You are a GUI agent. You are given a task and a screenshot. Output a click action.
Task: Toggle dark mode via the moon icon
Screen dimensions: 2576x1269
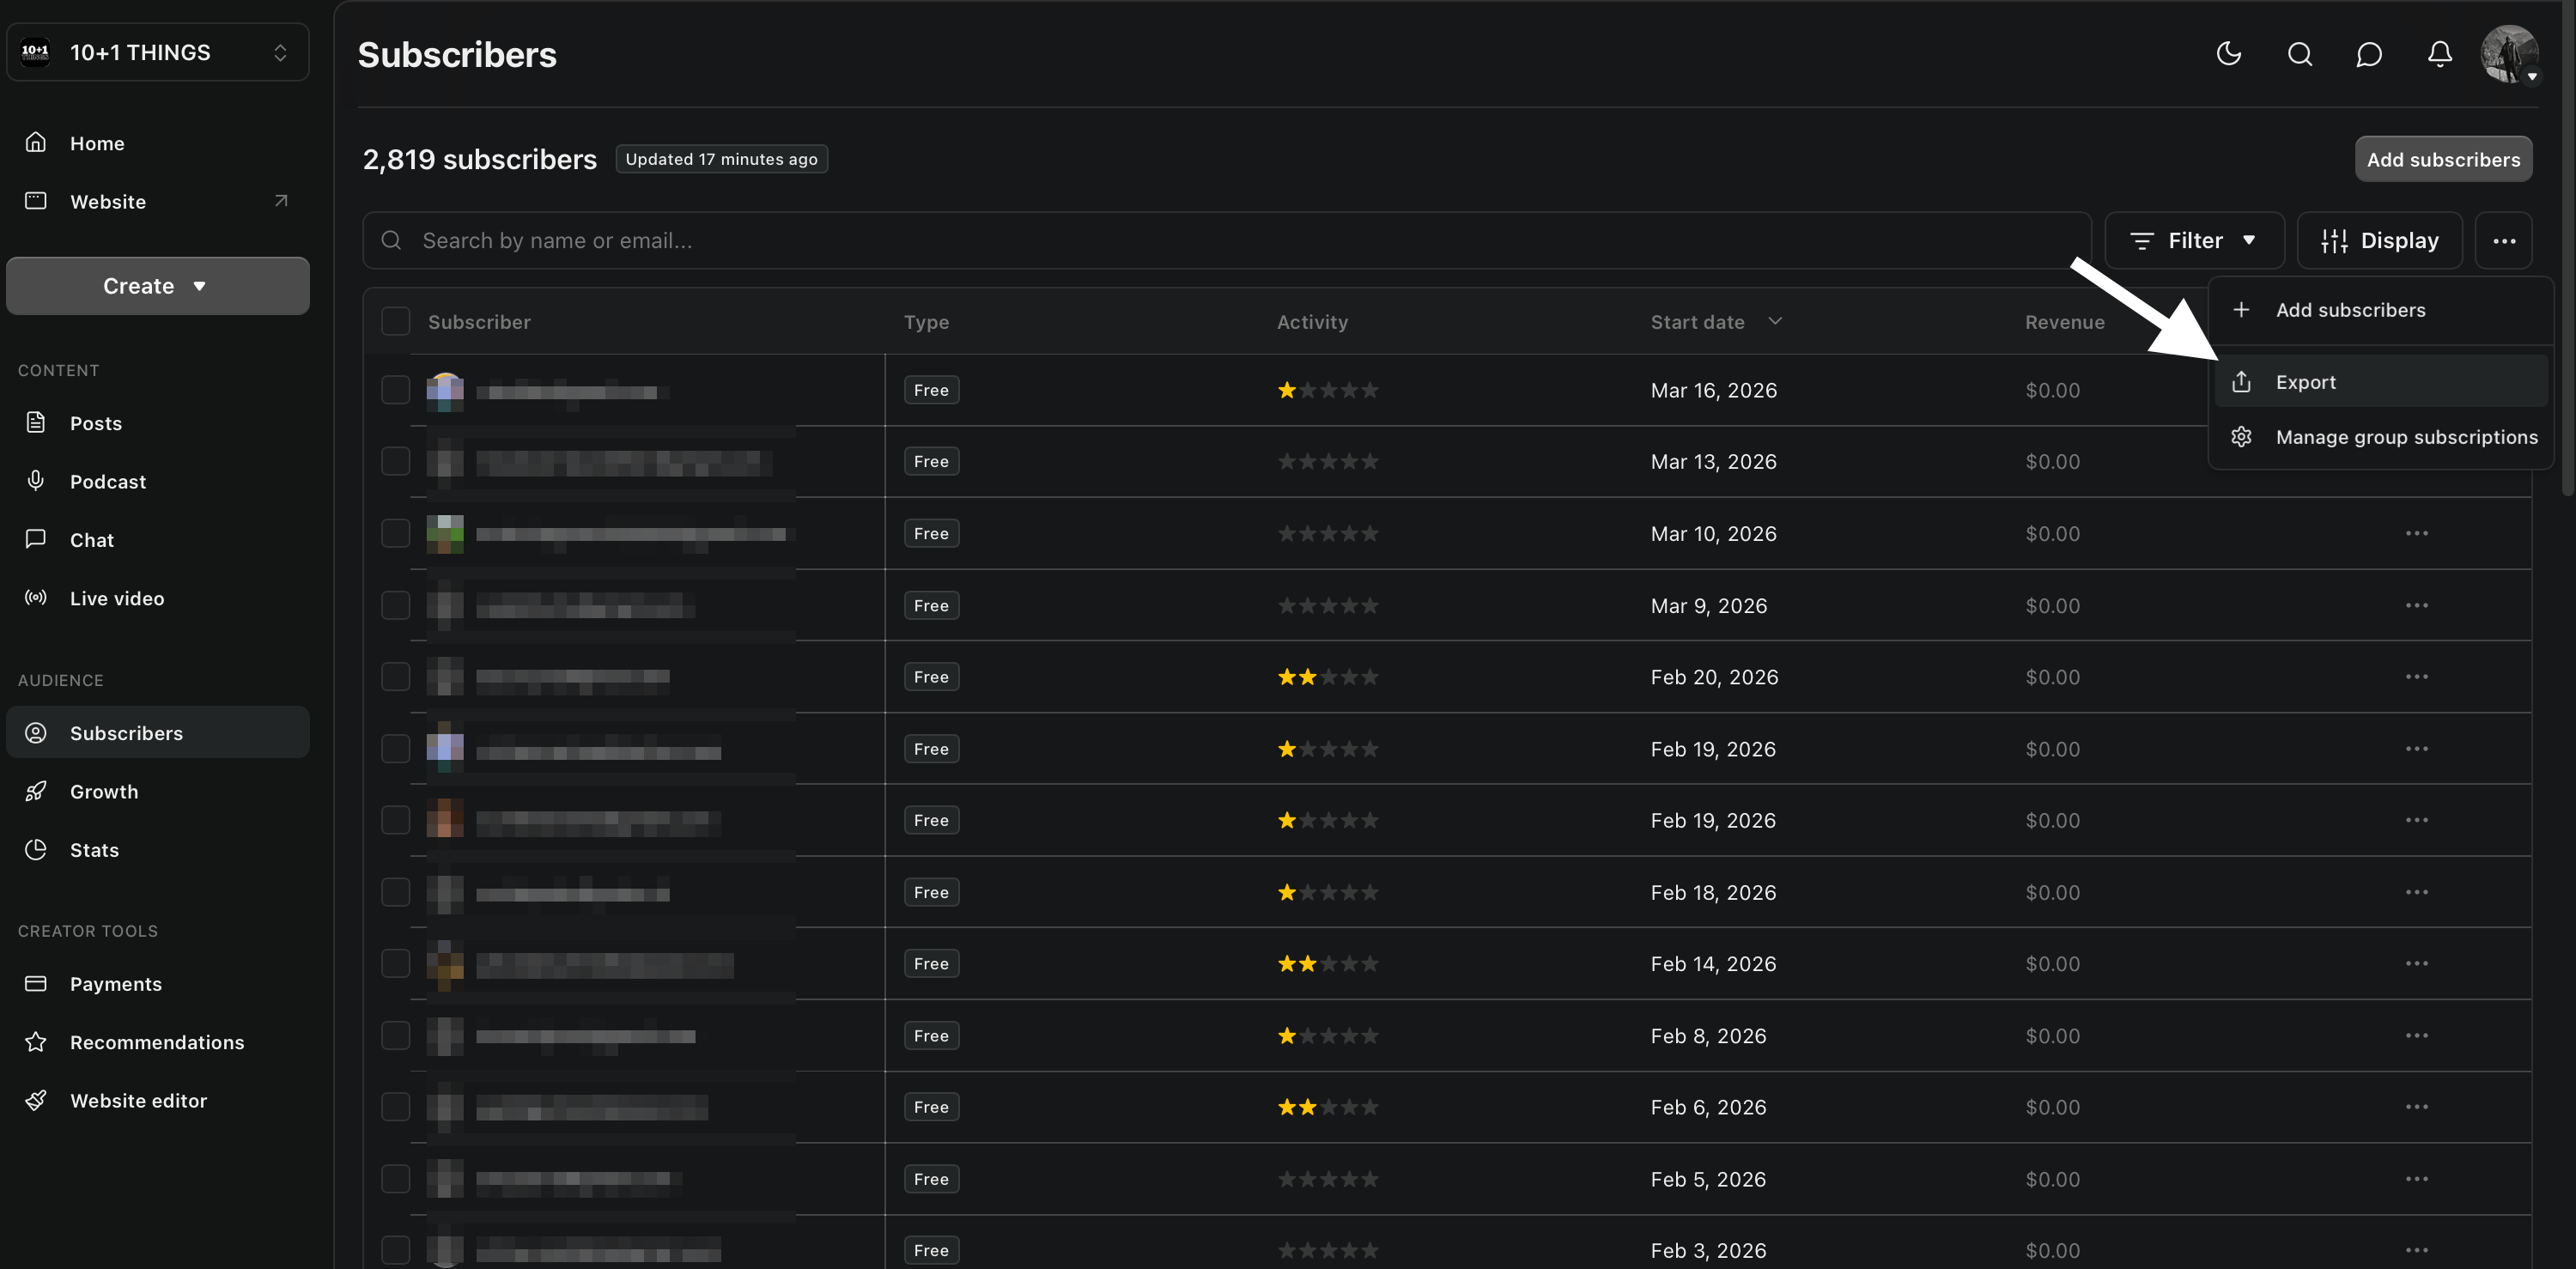coord(2228,54)
